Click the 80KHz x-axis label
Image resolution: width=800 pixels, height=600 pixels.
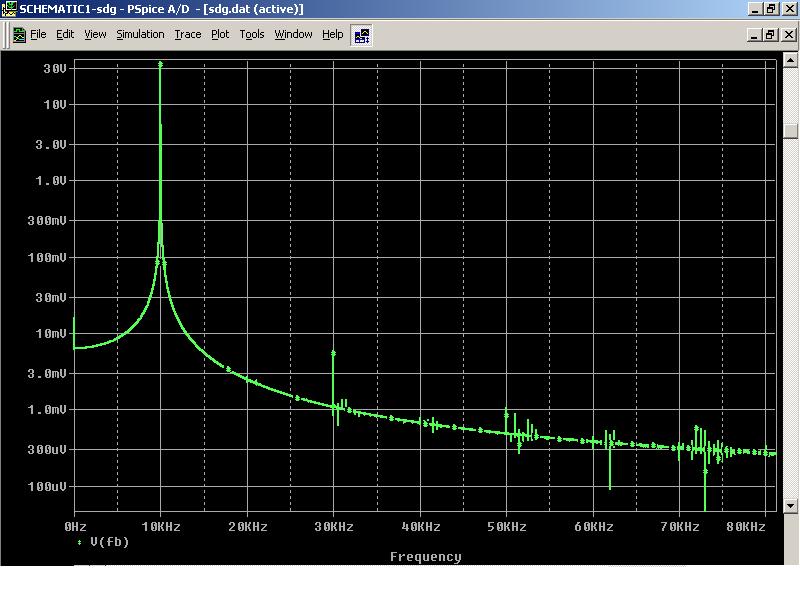(746, 527)
